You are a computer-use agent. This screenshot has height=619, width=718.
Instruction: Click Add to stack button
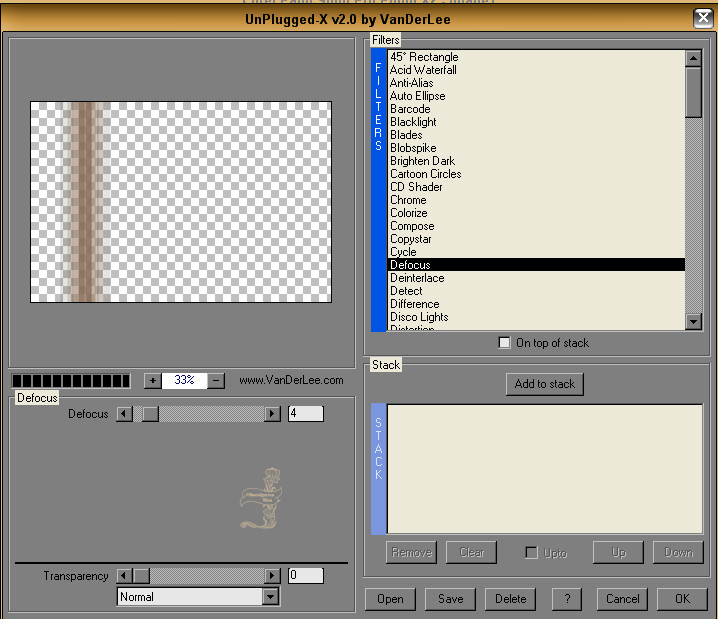pos(544,384)
